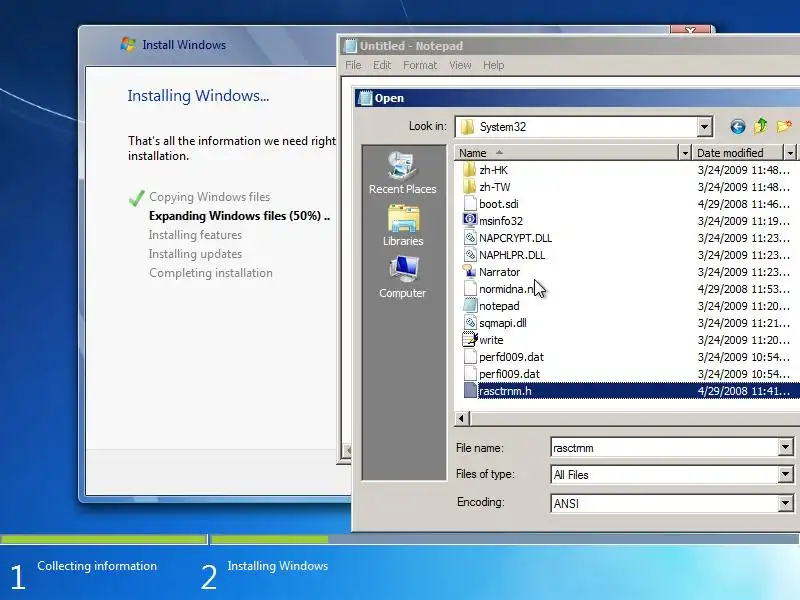The width and height of the screenshot is (800, 600).
Task: Click the date 4/29/2008 11:53 for normidna
Action: 743,289
